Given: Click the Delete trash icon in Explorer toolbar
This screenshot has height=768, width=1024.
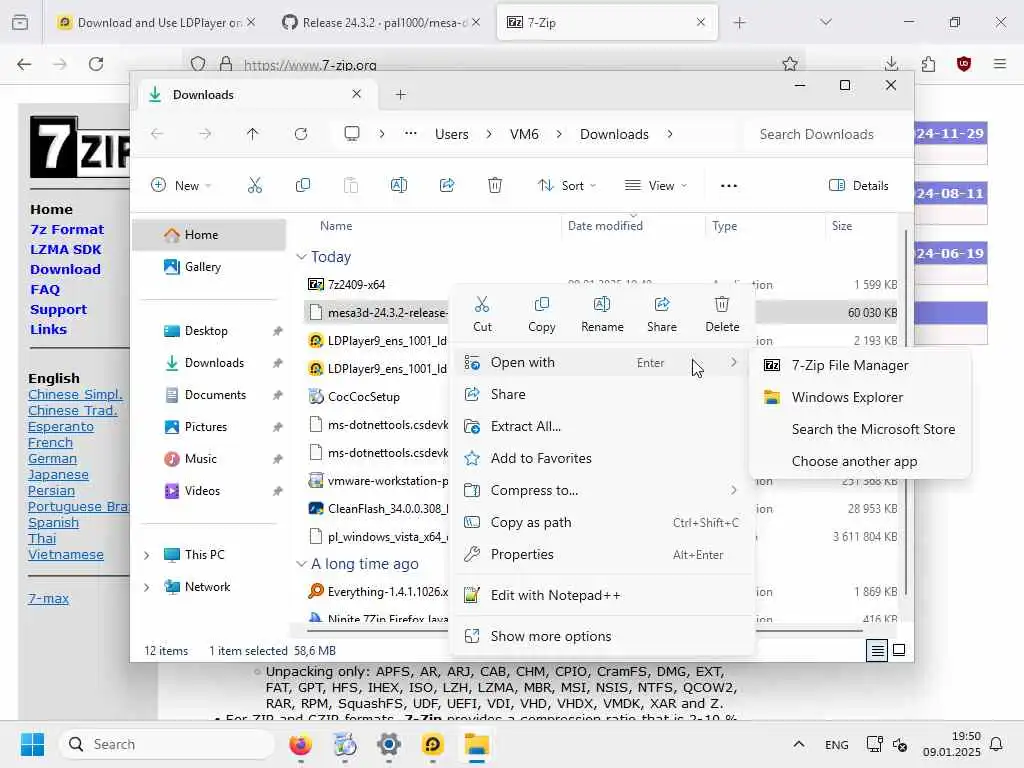Looking at the screenshot, I should 495,185.
